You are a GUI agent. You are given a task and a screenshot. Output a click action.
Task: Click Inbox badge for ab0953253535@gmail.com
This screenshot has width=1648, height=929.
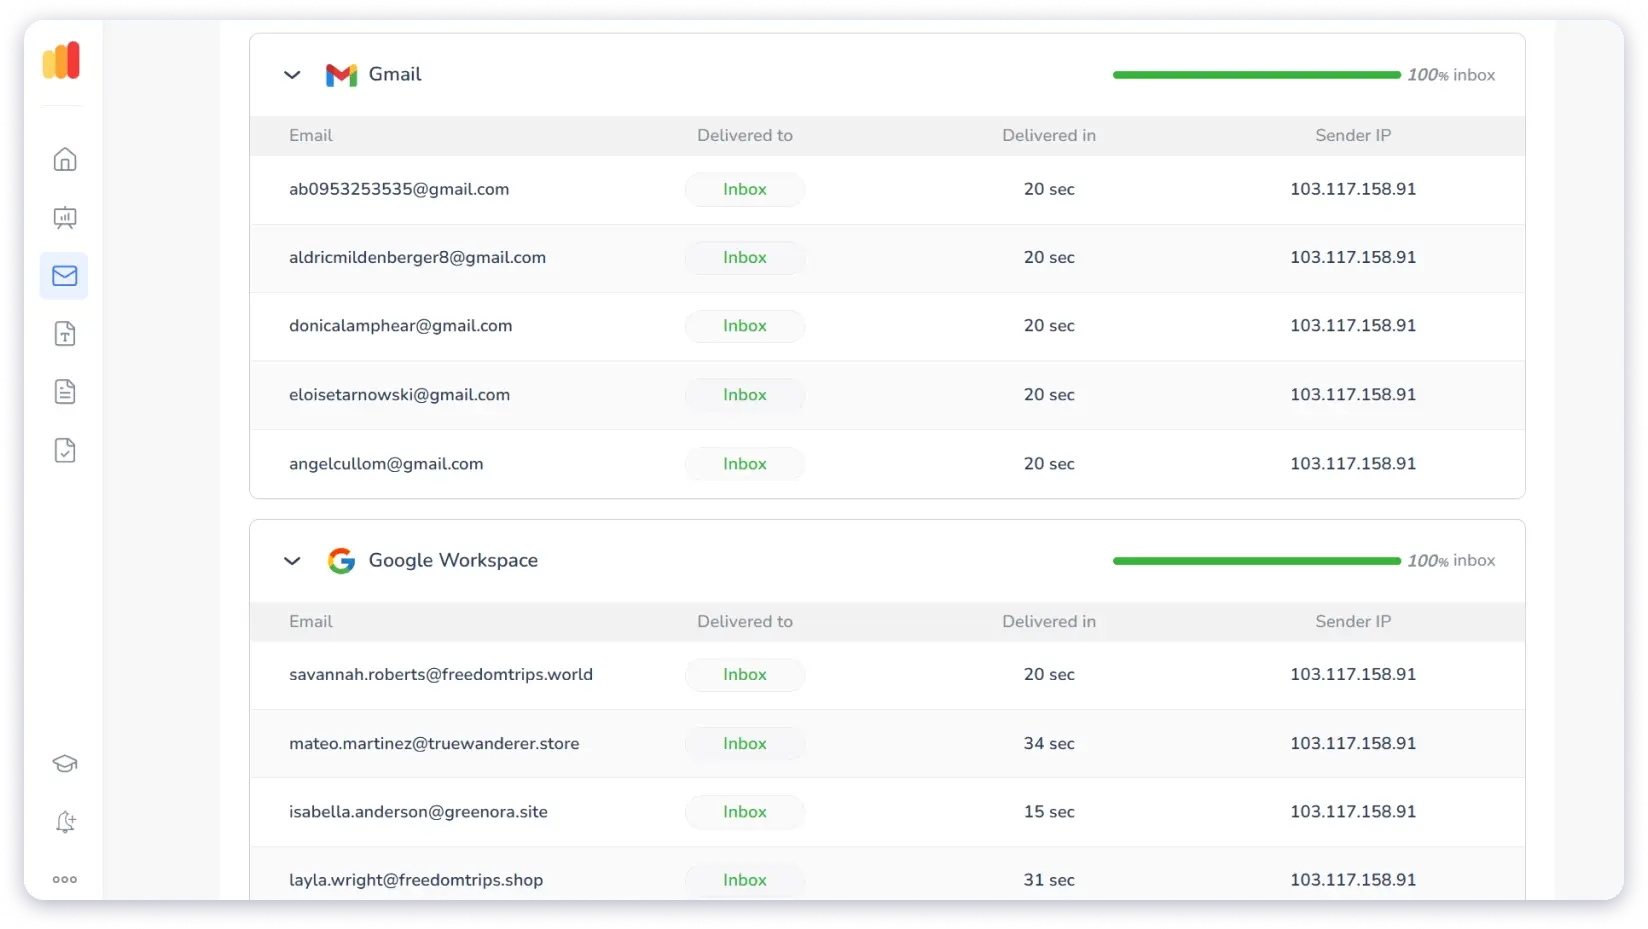[744, 190]
